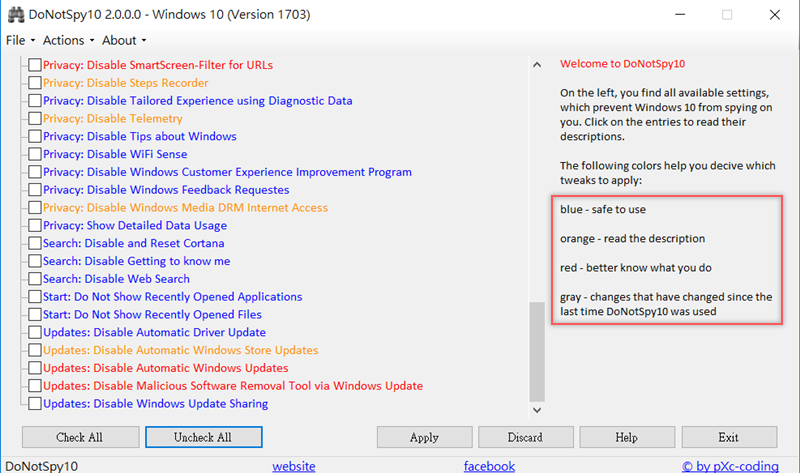Tick Disable Windows Update Sharing checkbox
The height and width of the screenshot is (473, 800).
tap(35, 404)
